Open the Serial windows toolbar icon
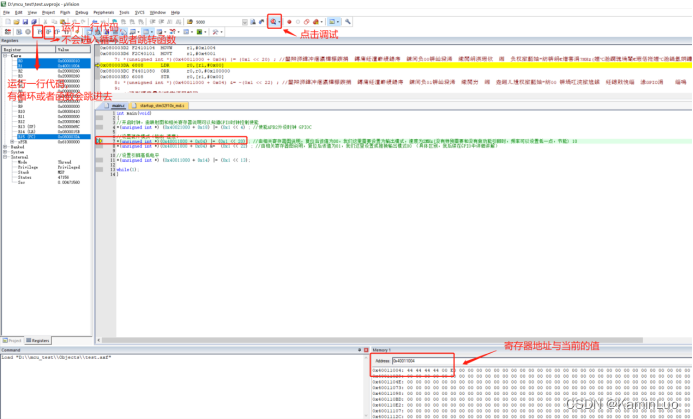 pyautogui.click(x=159, y=32)
